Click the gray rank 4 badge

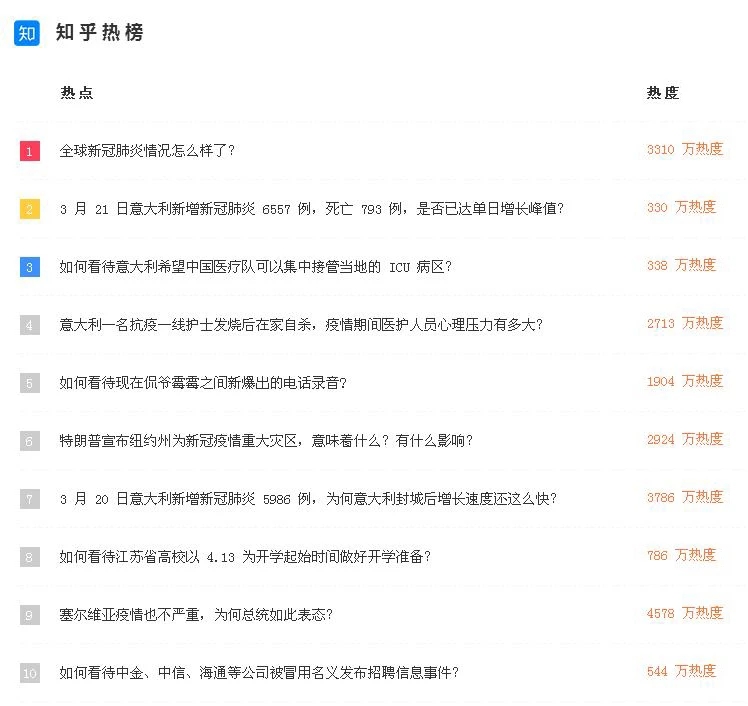30,325
